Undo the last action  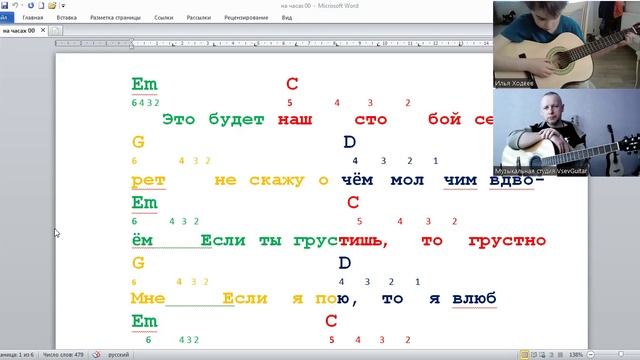pyautogui.click(x=15, y=5)
